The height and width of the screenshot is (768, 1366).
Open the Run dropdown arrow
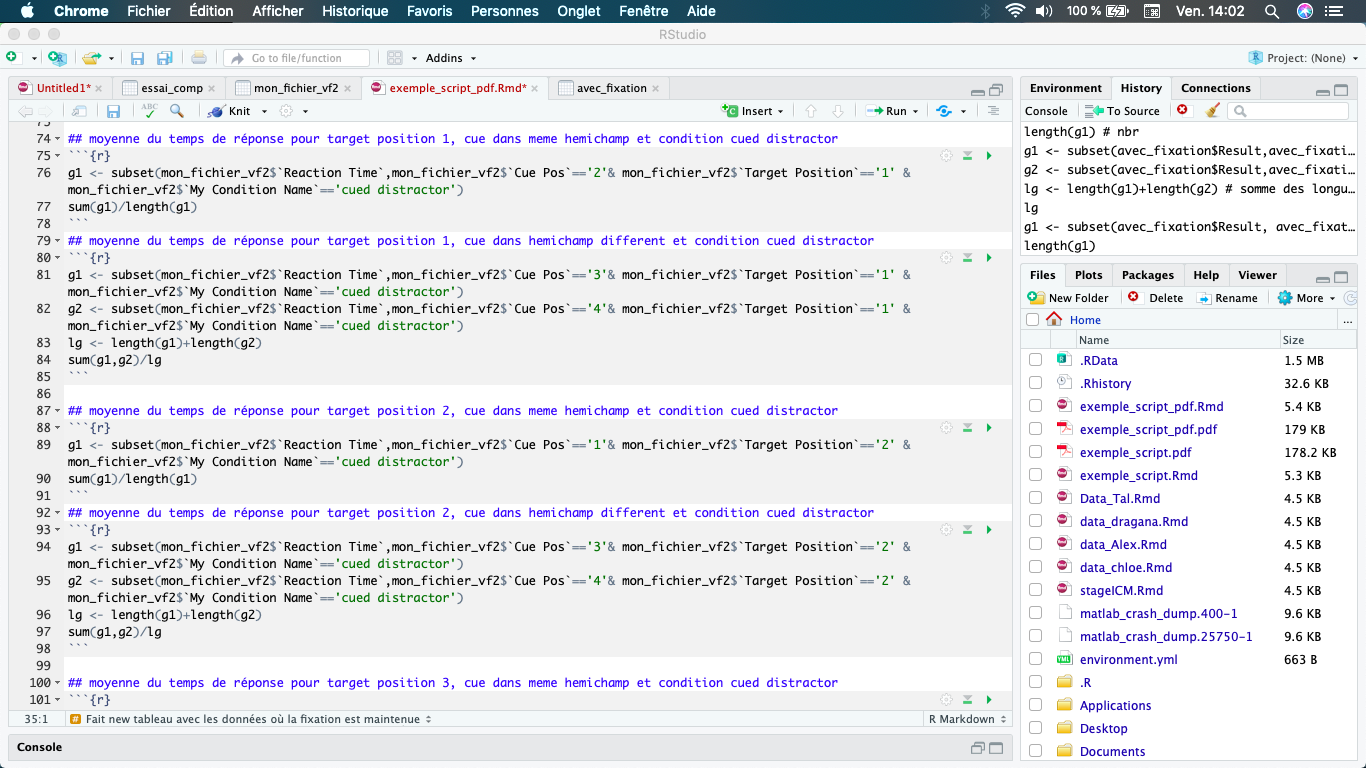(x=917, y=111)
